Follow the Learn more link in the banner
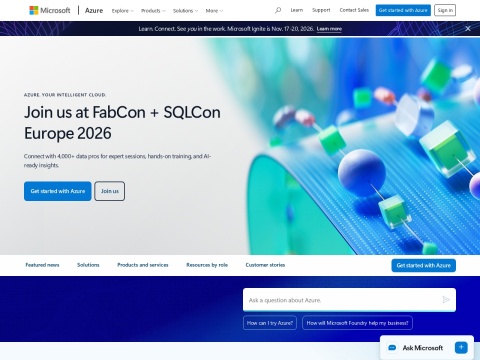Viewport: 480px width, 360px height. 329,29
